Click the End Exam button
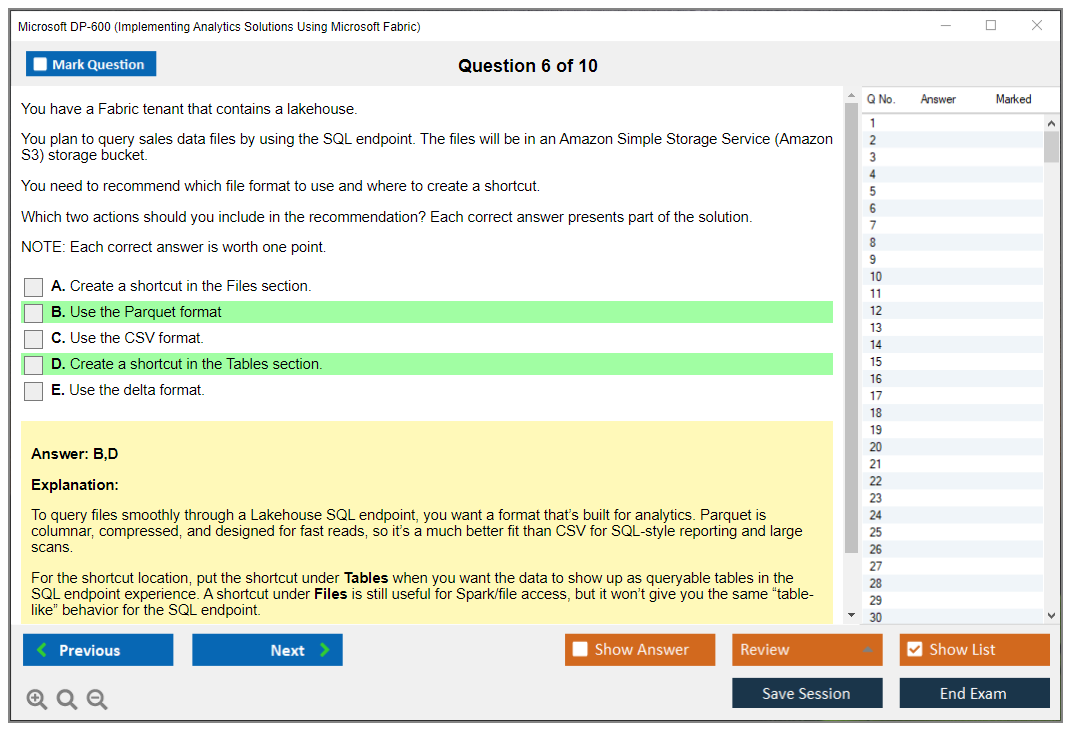This screenshot has width=1075, height=735. [974, 693]
